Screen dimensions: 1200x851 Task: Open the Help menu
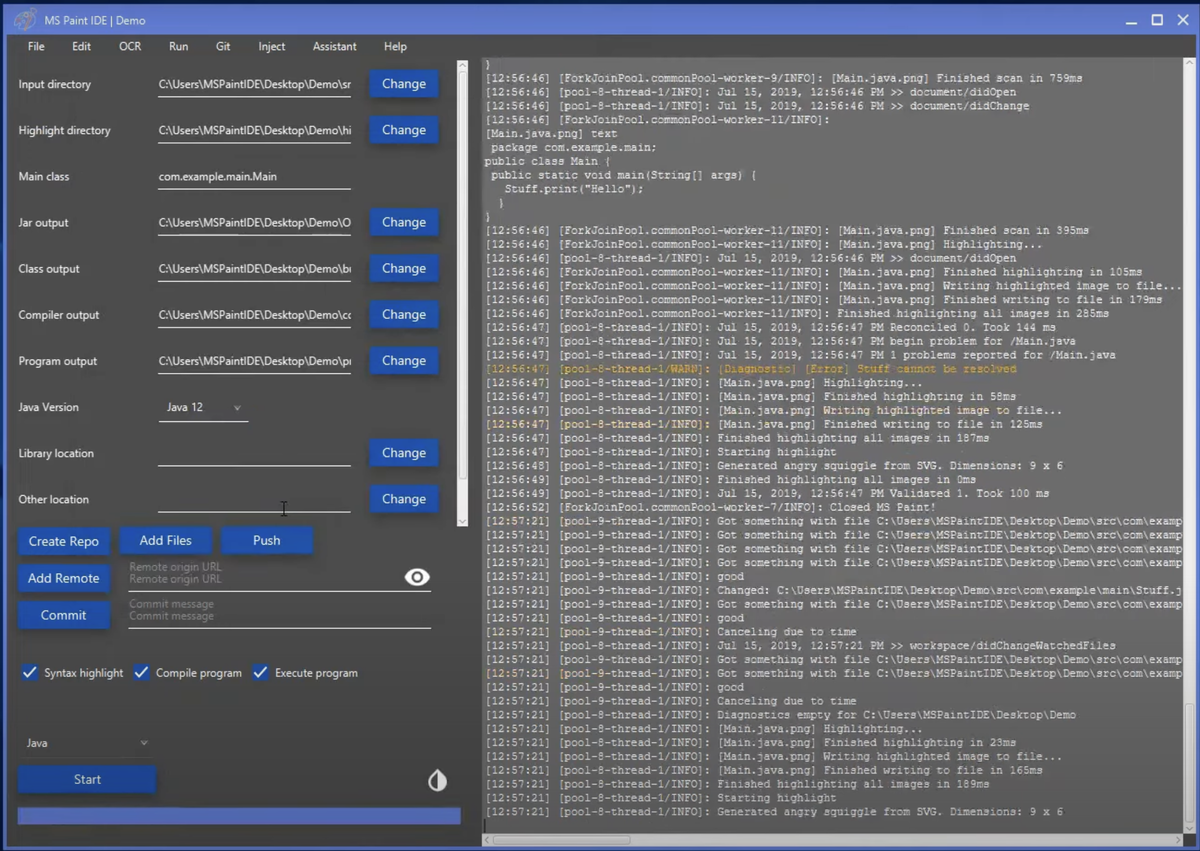pos(395,46)
